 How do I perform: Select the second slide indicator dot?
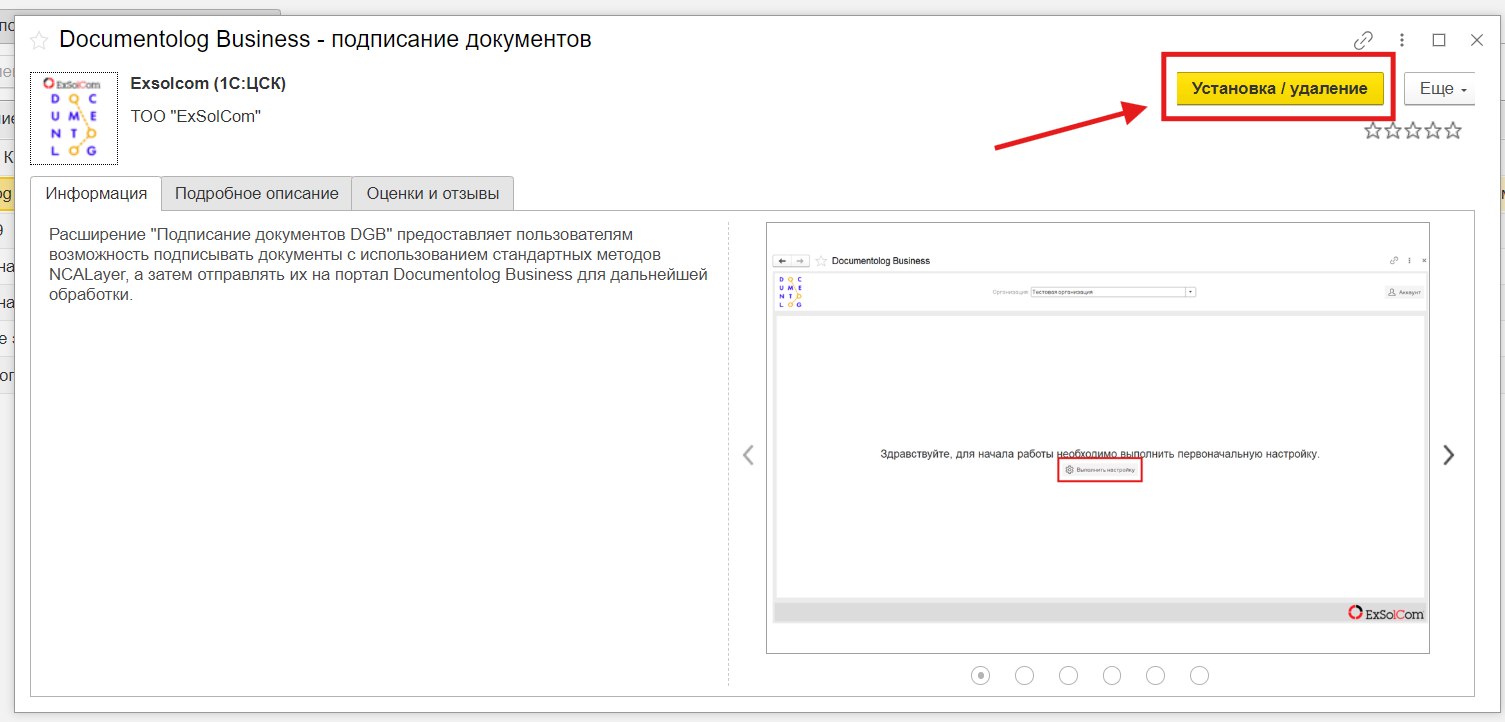pyautogui.click(x=1025, y=676)
